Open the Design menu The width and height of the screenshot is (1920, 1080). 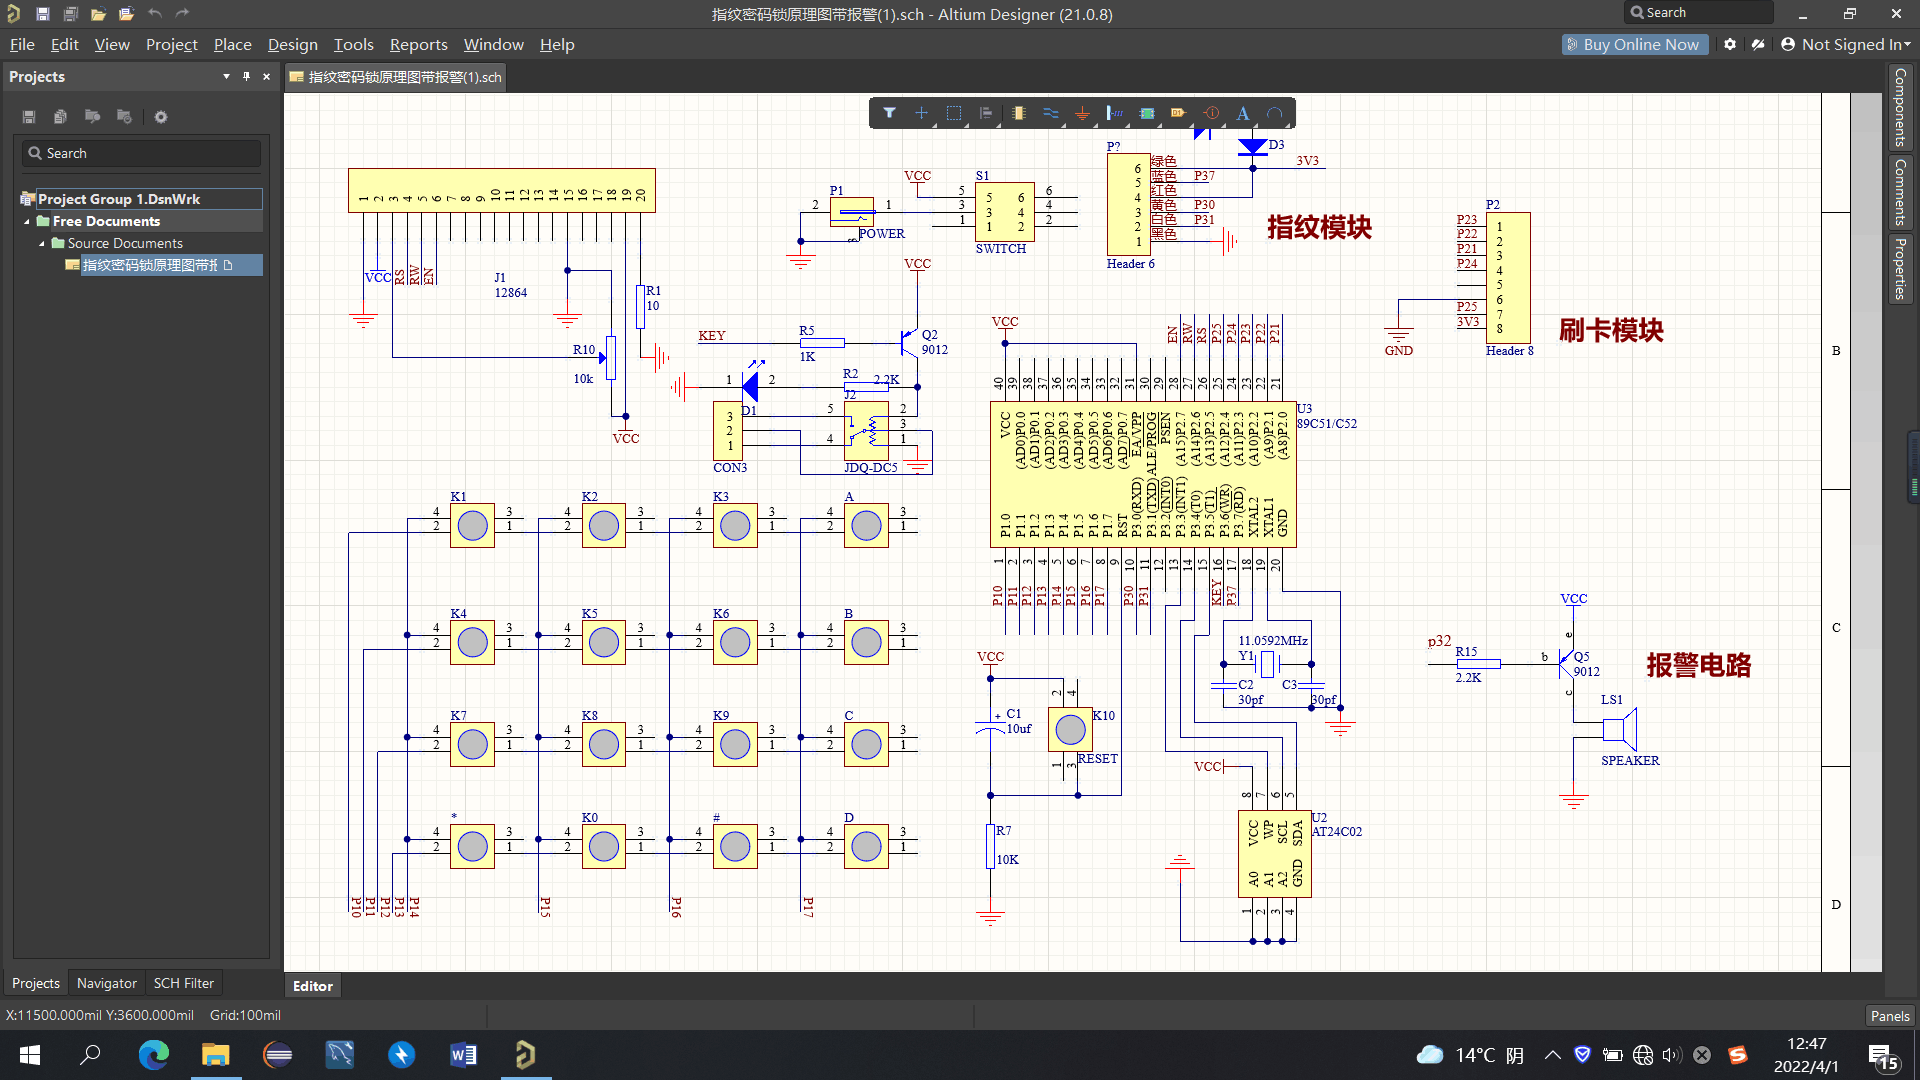tap(292, 45)
